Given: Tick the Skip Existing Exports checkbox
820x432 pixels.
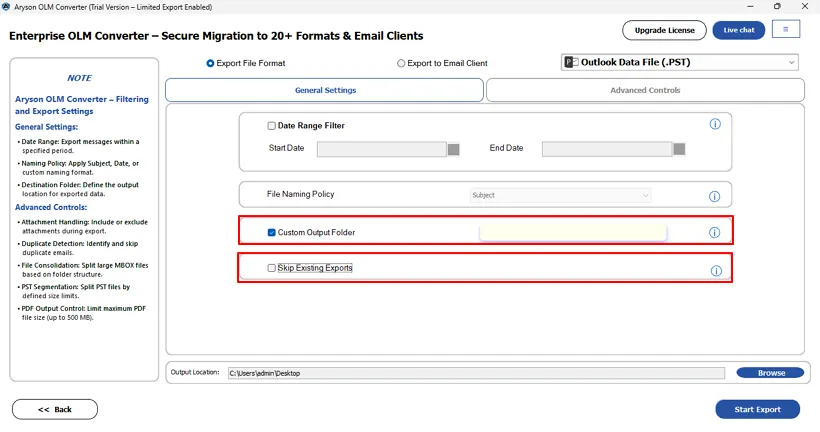Looking at the screenshot, I should point(272,268).
